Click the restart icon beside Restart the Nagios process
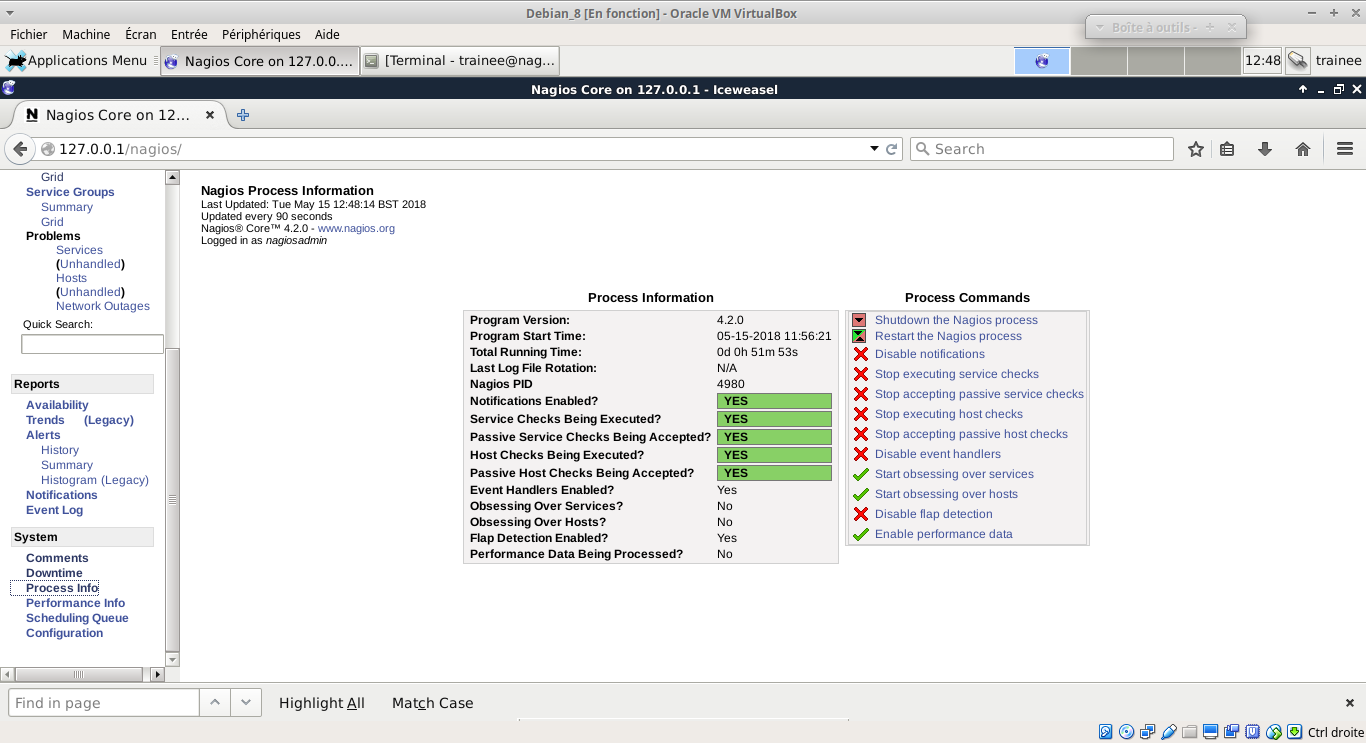 [x=859, y=336]
